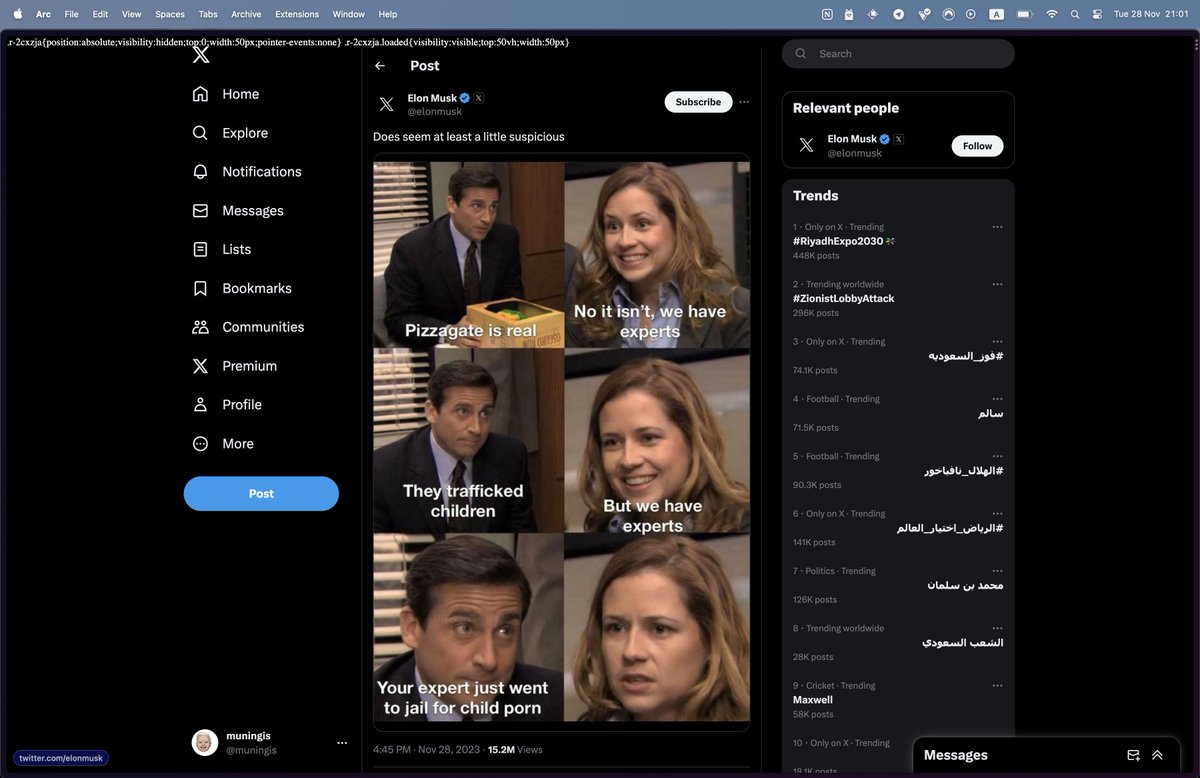This screenshot has width=1200, height=778.
Task: Open Bookmarks in the sidebar
Action: (242, 288)
